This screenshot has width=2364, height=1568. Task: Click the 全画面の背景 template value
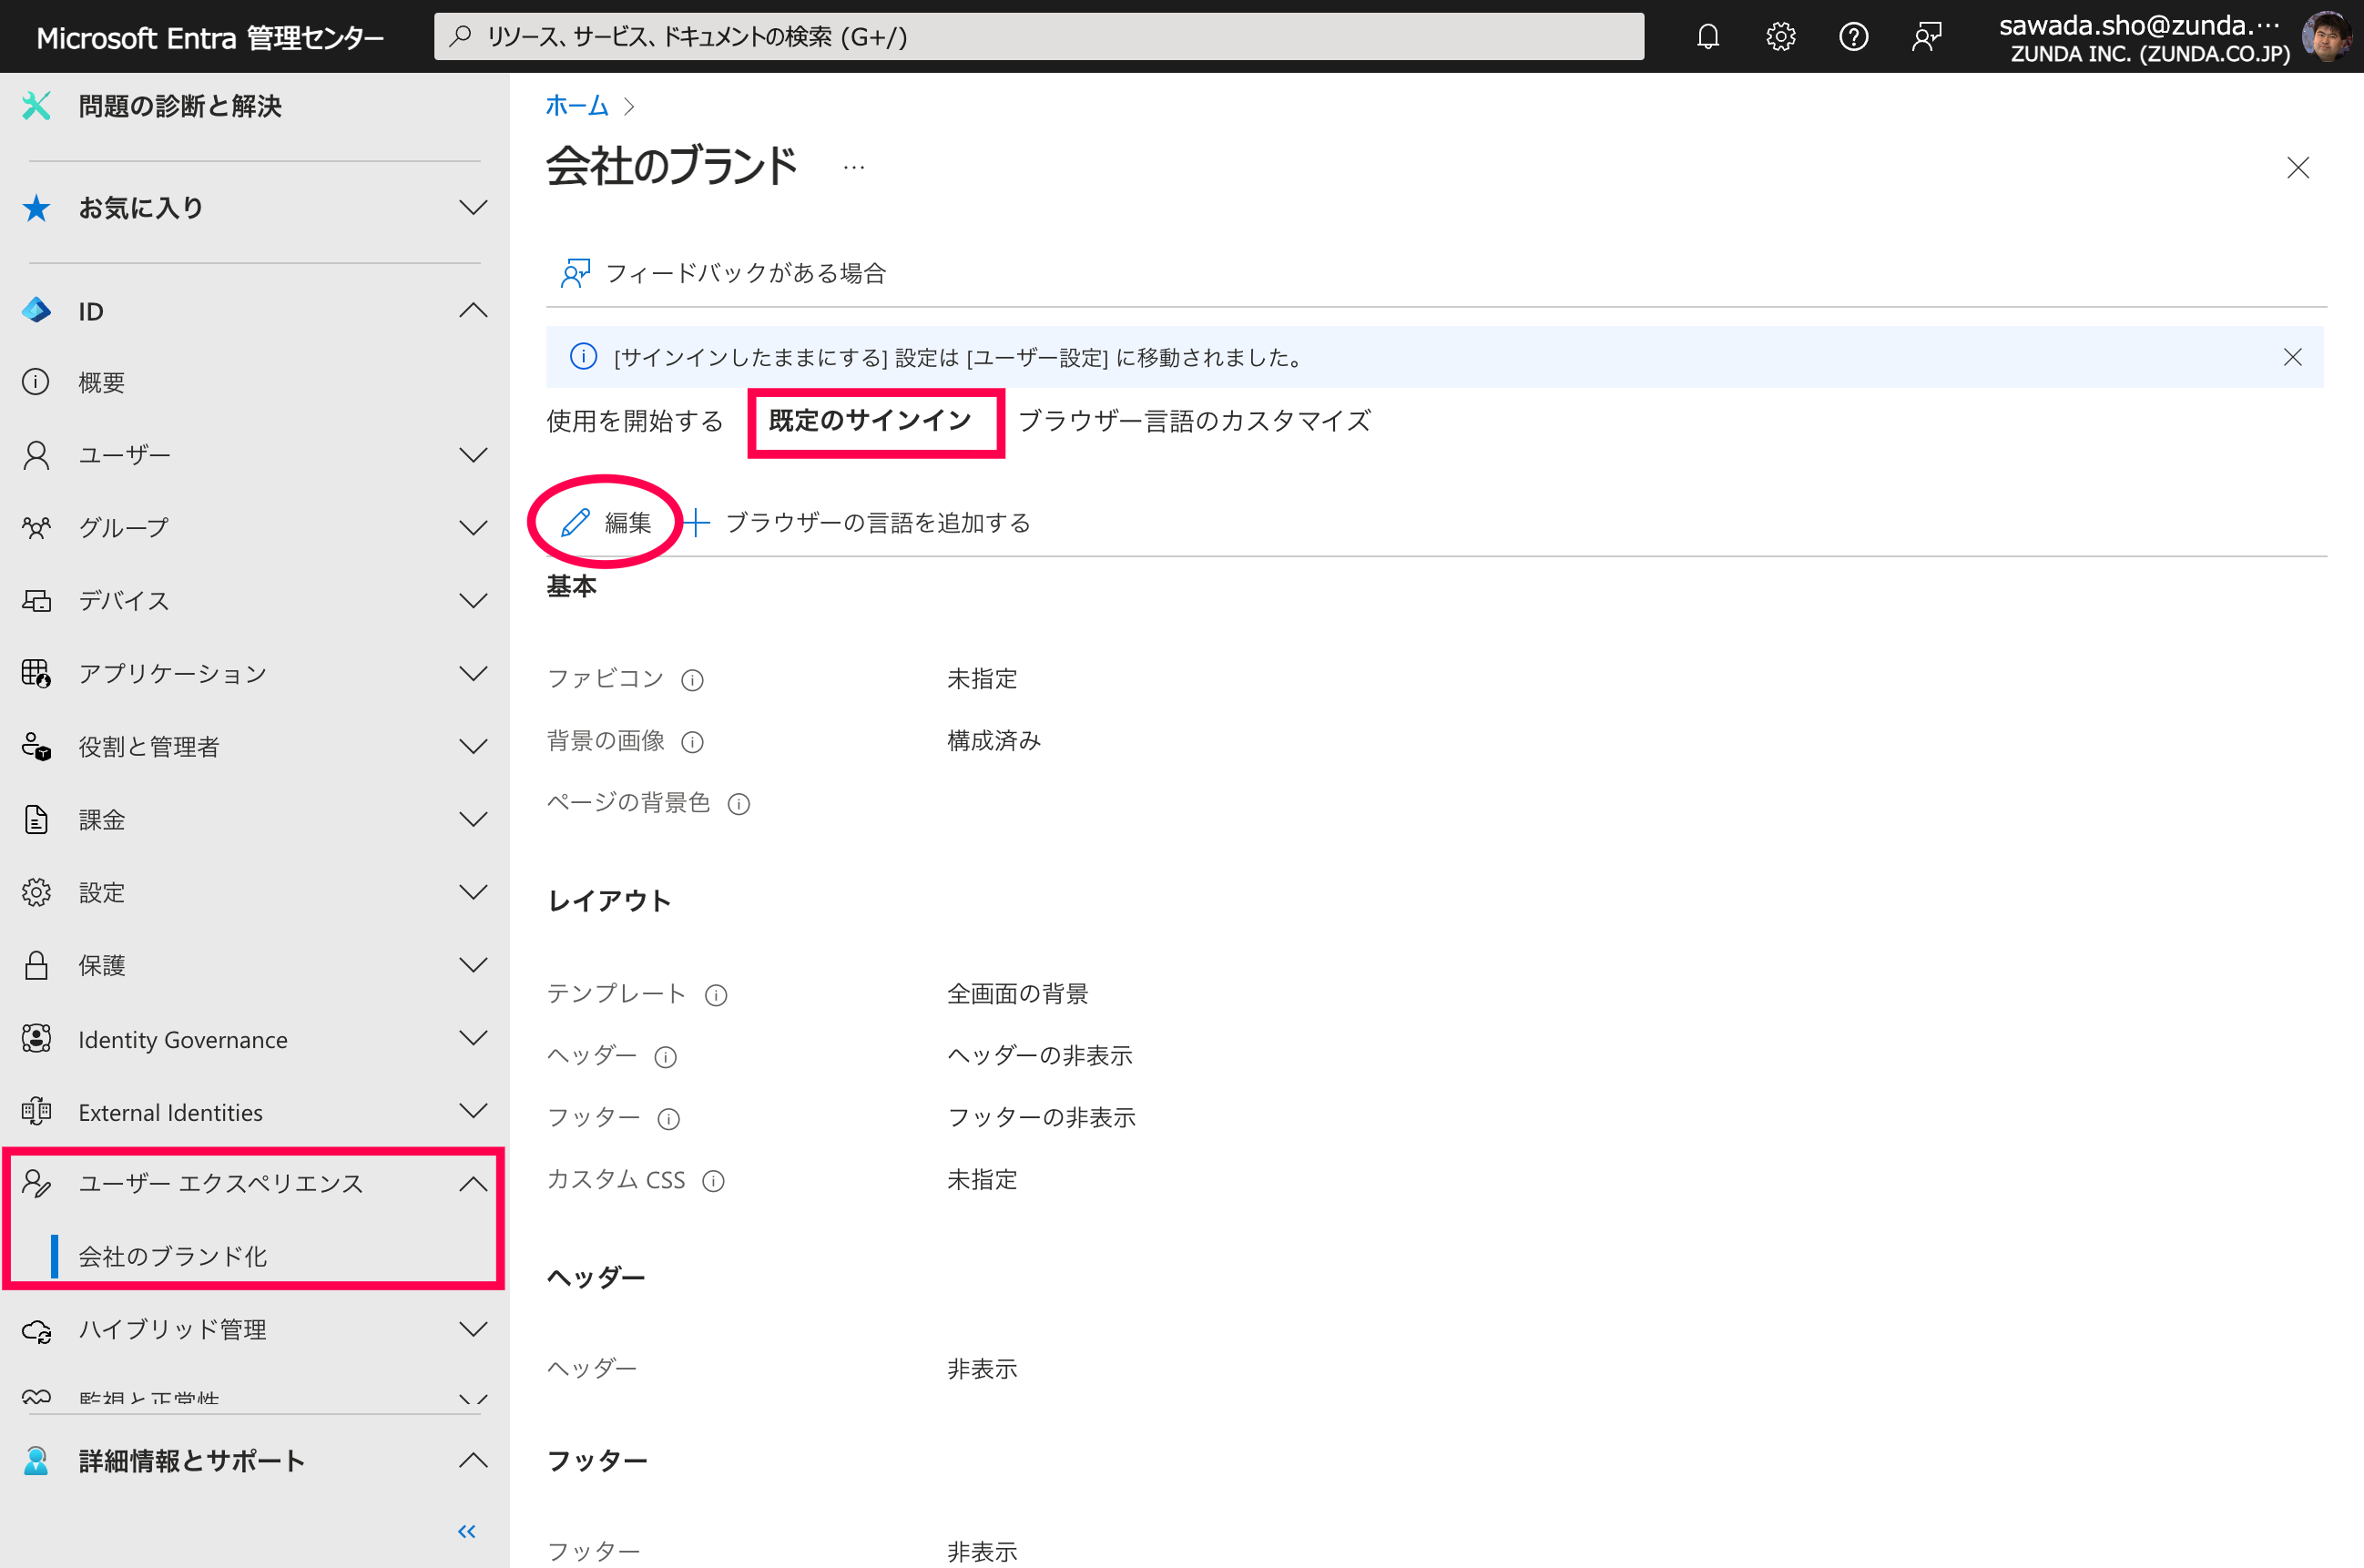tap(1017, 994)
